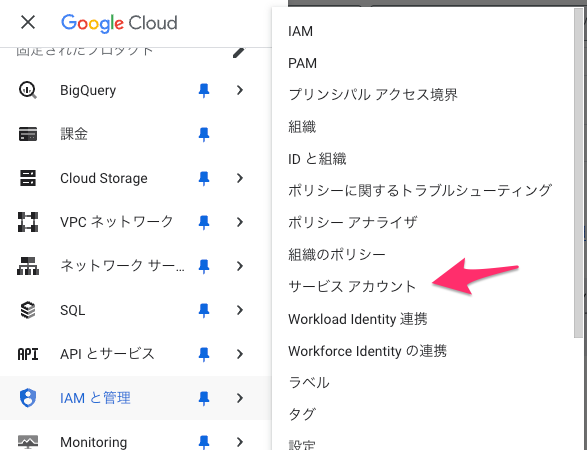Unpin Monitoring using its pin icon
The image size is (587, 450).
[x=204, y=443]
